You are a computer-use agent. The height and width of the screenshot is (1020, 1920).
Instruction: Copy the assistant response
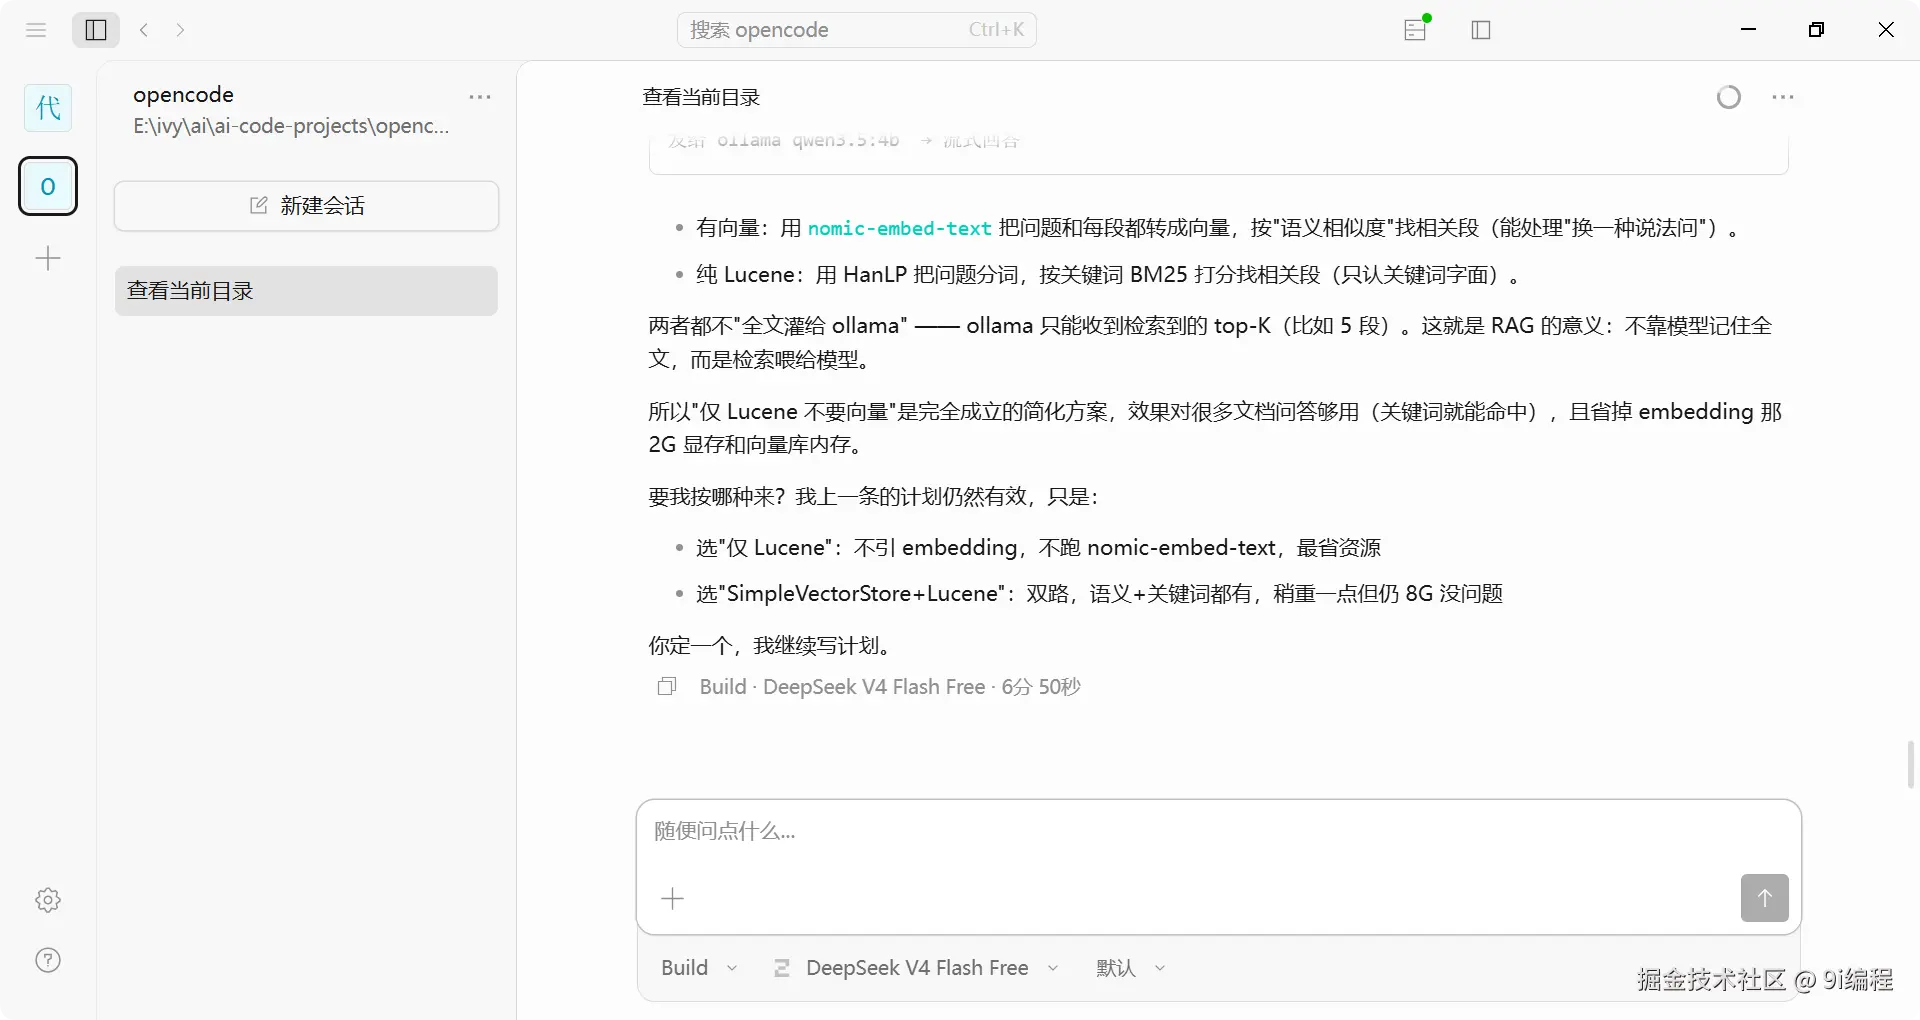[x=667, y=687]
